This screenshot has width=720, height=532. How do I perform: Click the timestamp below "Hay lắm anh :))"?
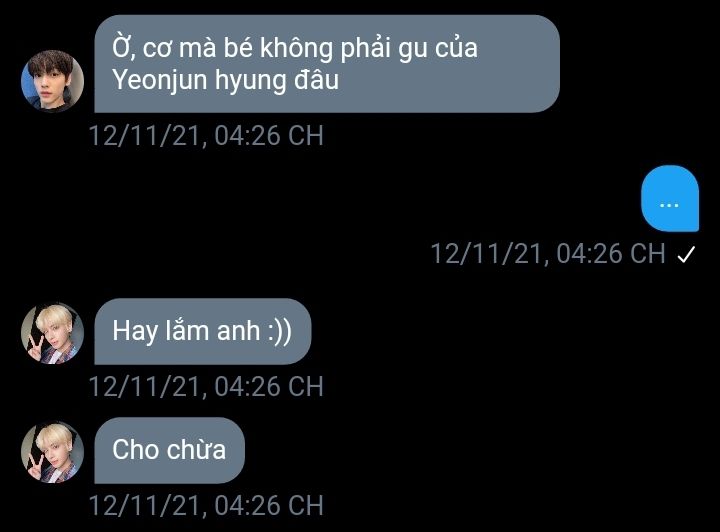click(x=206, y=386)
